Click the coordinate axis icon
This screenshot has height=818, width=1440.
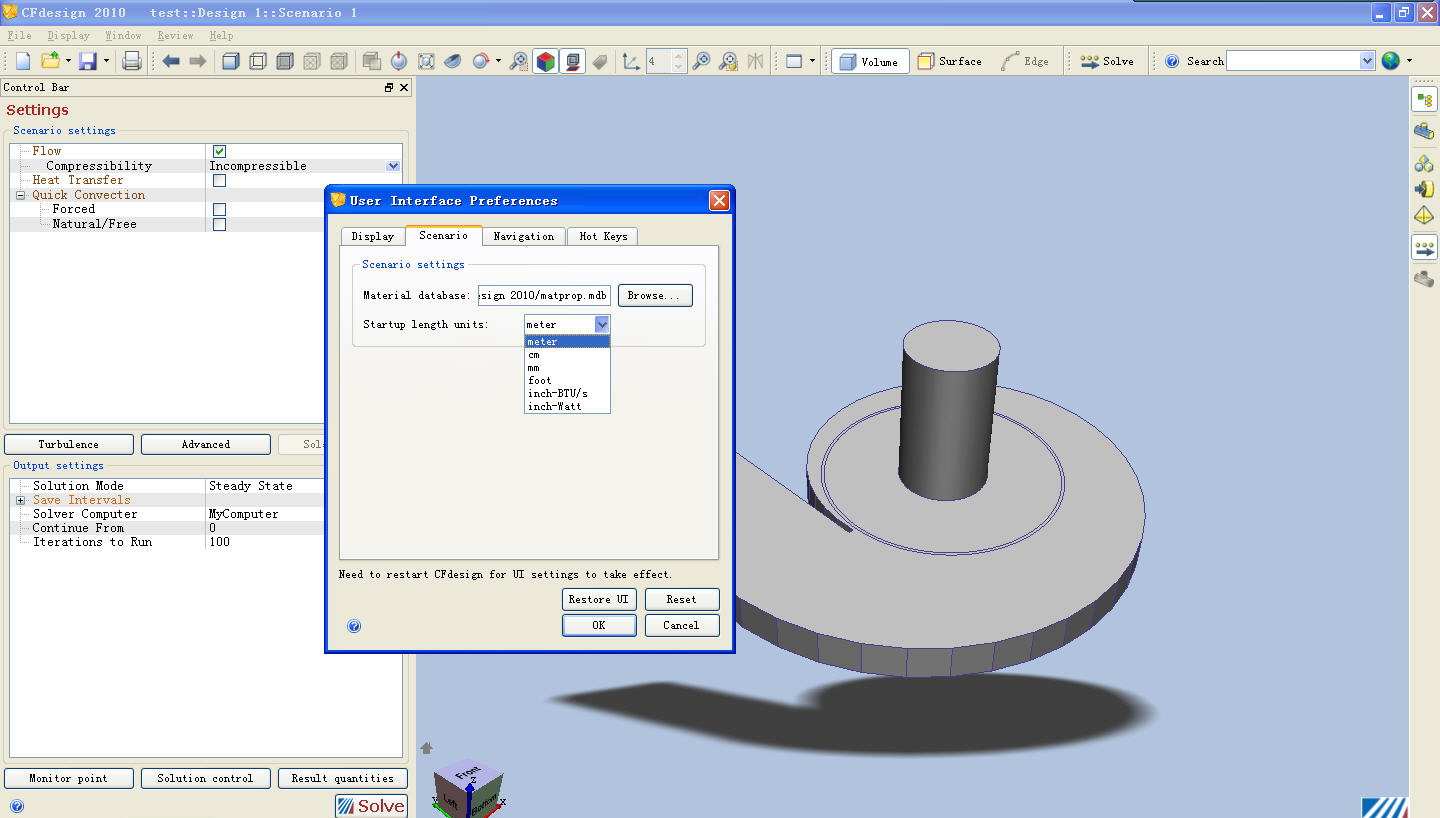[x=631, y=61]
